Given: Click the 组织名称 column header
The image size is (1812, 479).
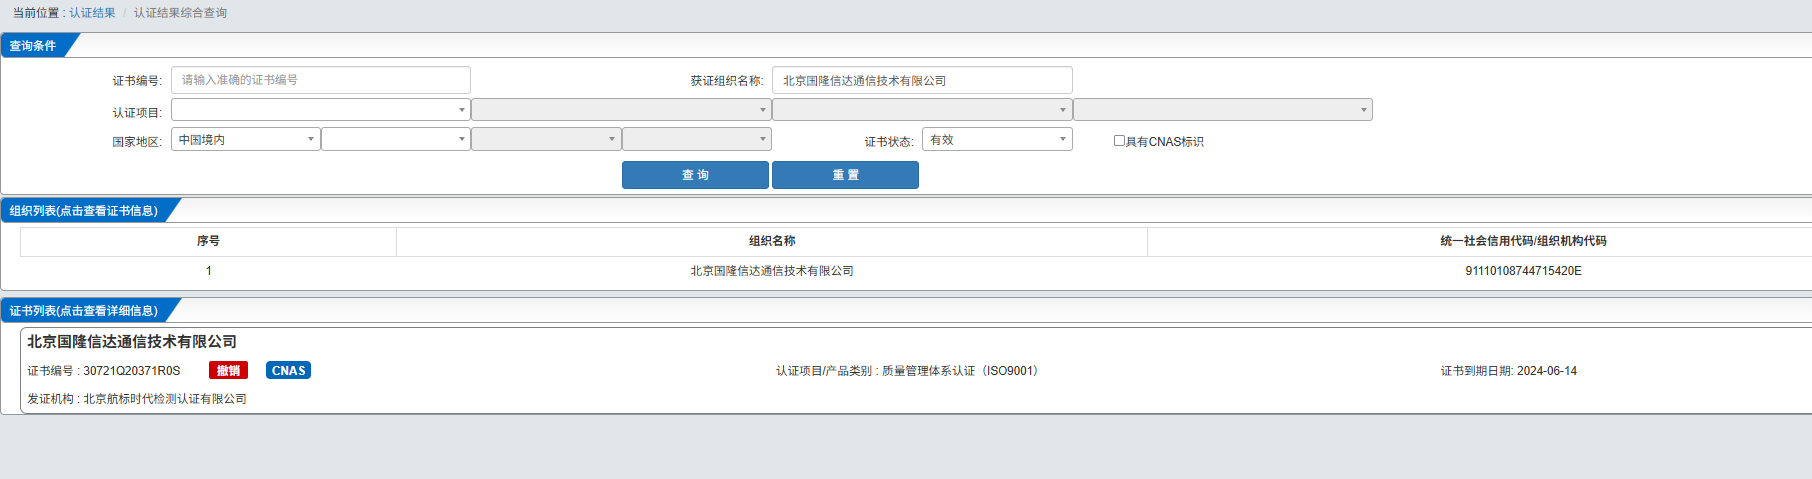Looking at the screenshot, I should coord(772,241).
